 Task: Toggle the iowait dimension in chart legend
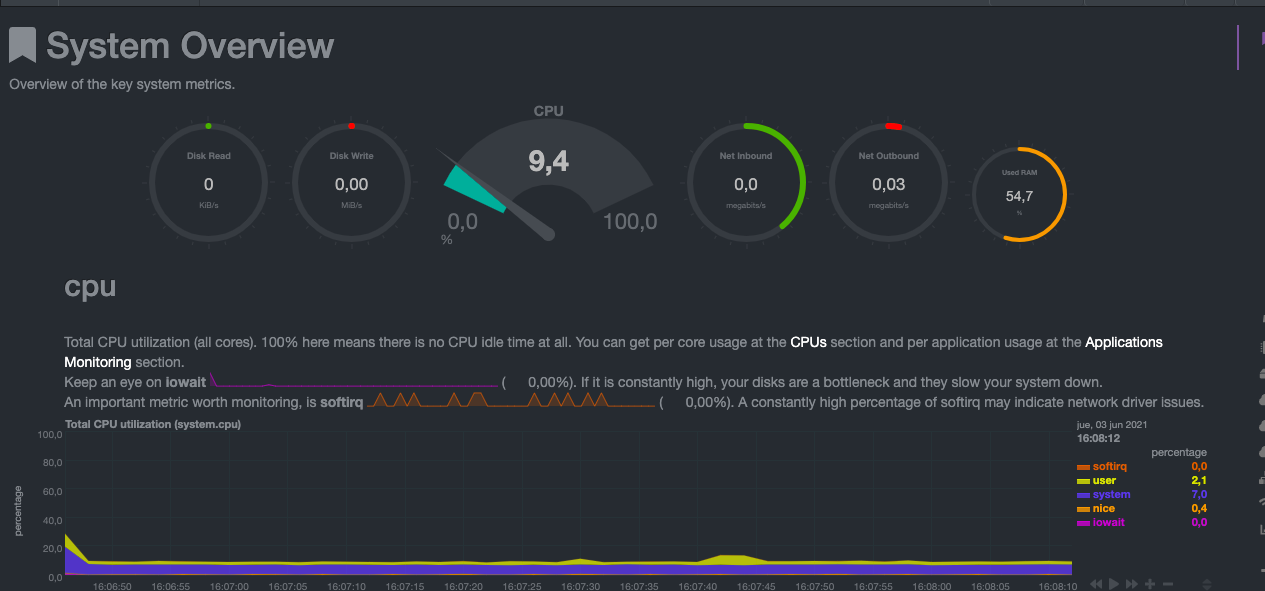1108,523
